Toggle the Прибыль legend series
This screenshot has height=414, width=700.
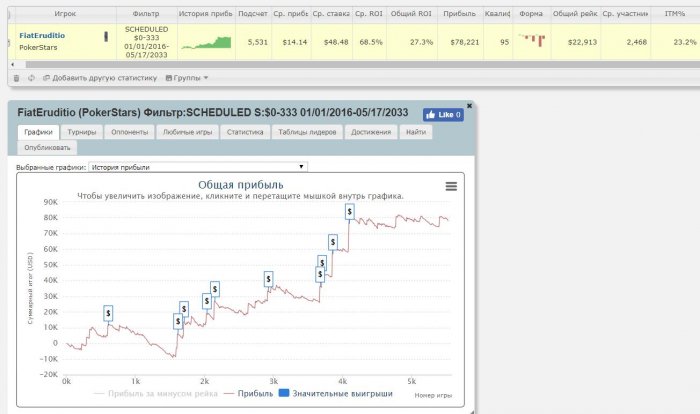pyautogui.click(x=249, y=393)
